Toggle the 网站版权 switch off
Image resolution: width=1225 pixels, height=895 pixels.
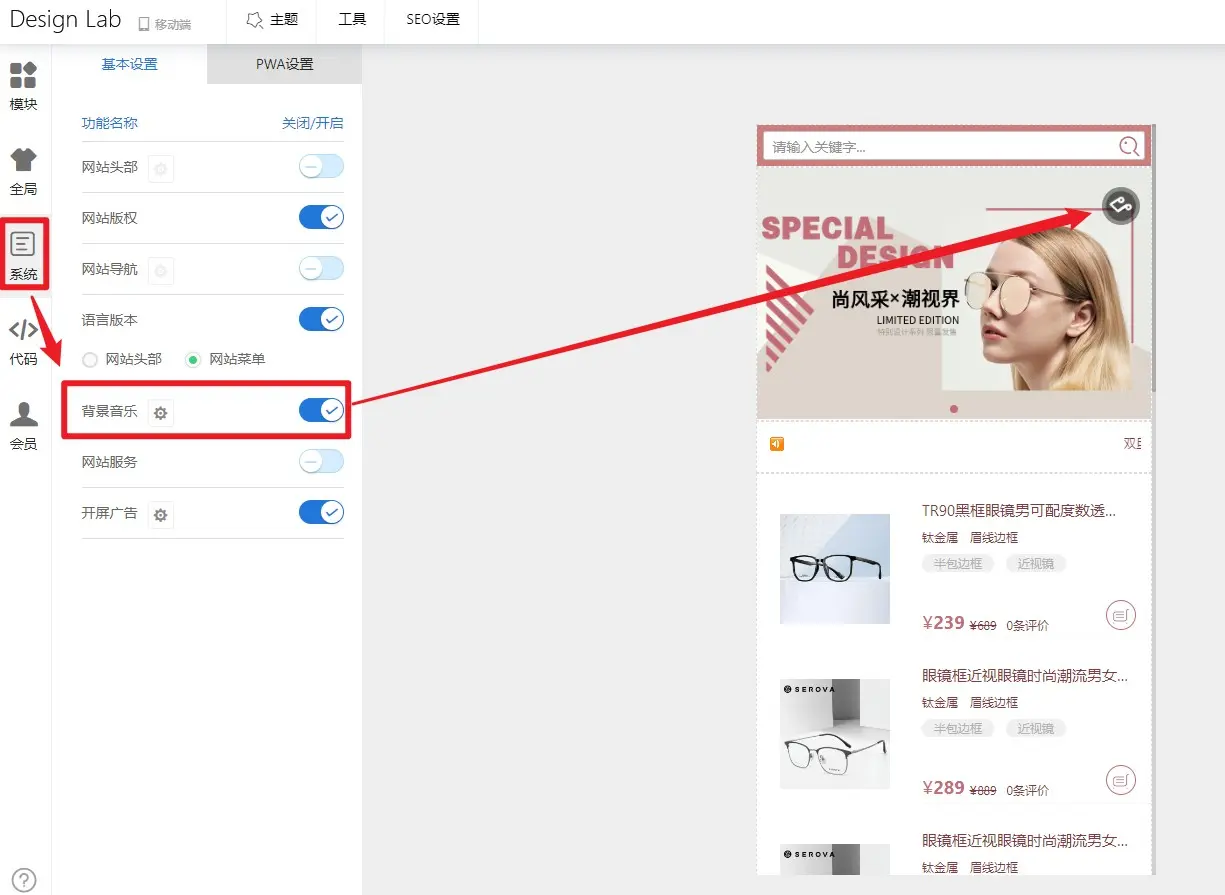[x=321, y=217]
